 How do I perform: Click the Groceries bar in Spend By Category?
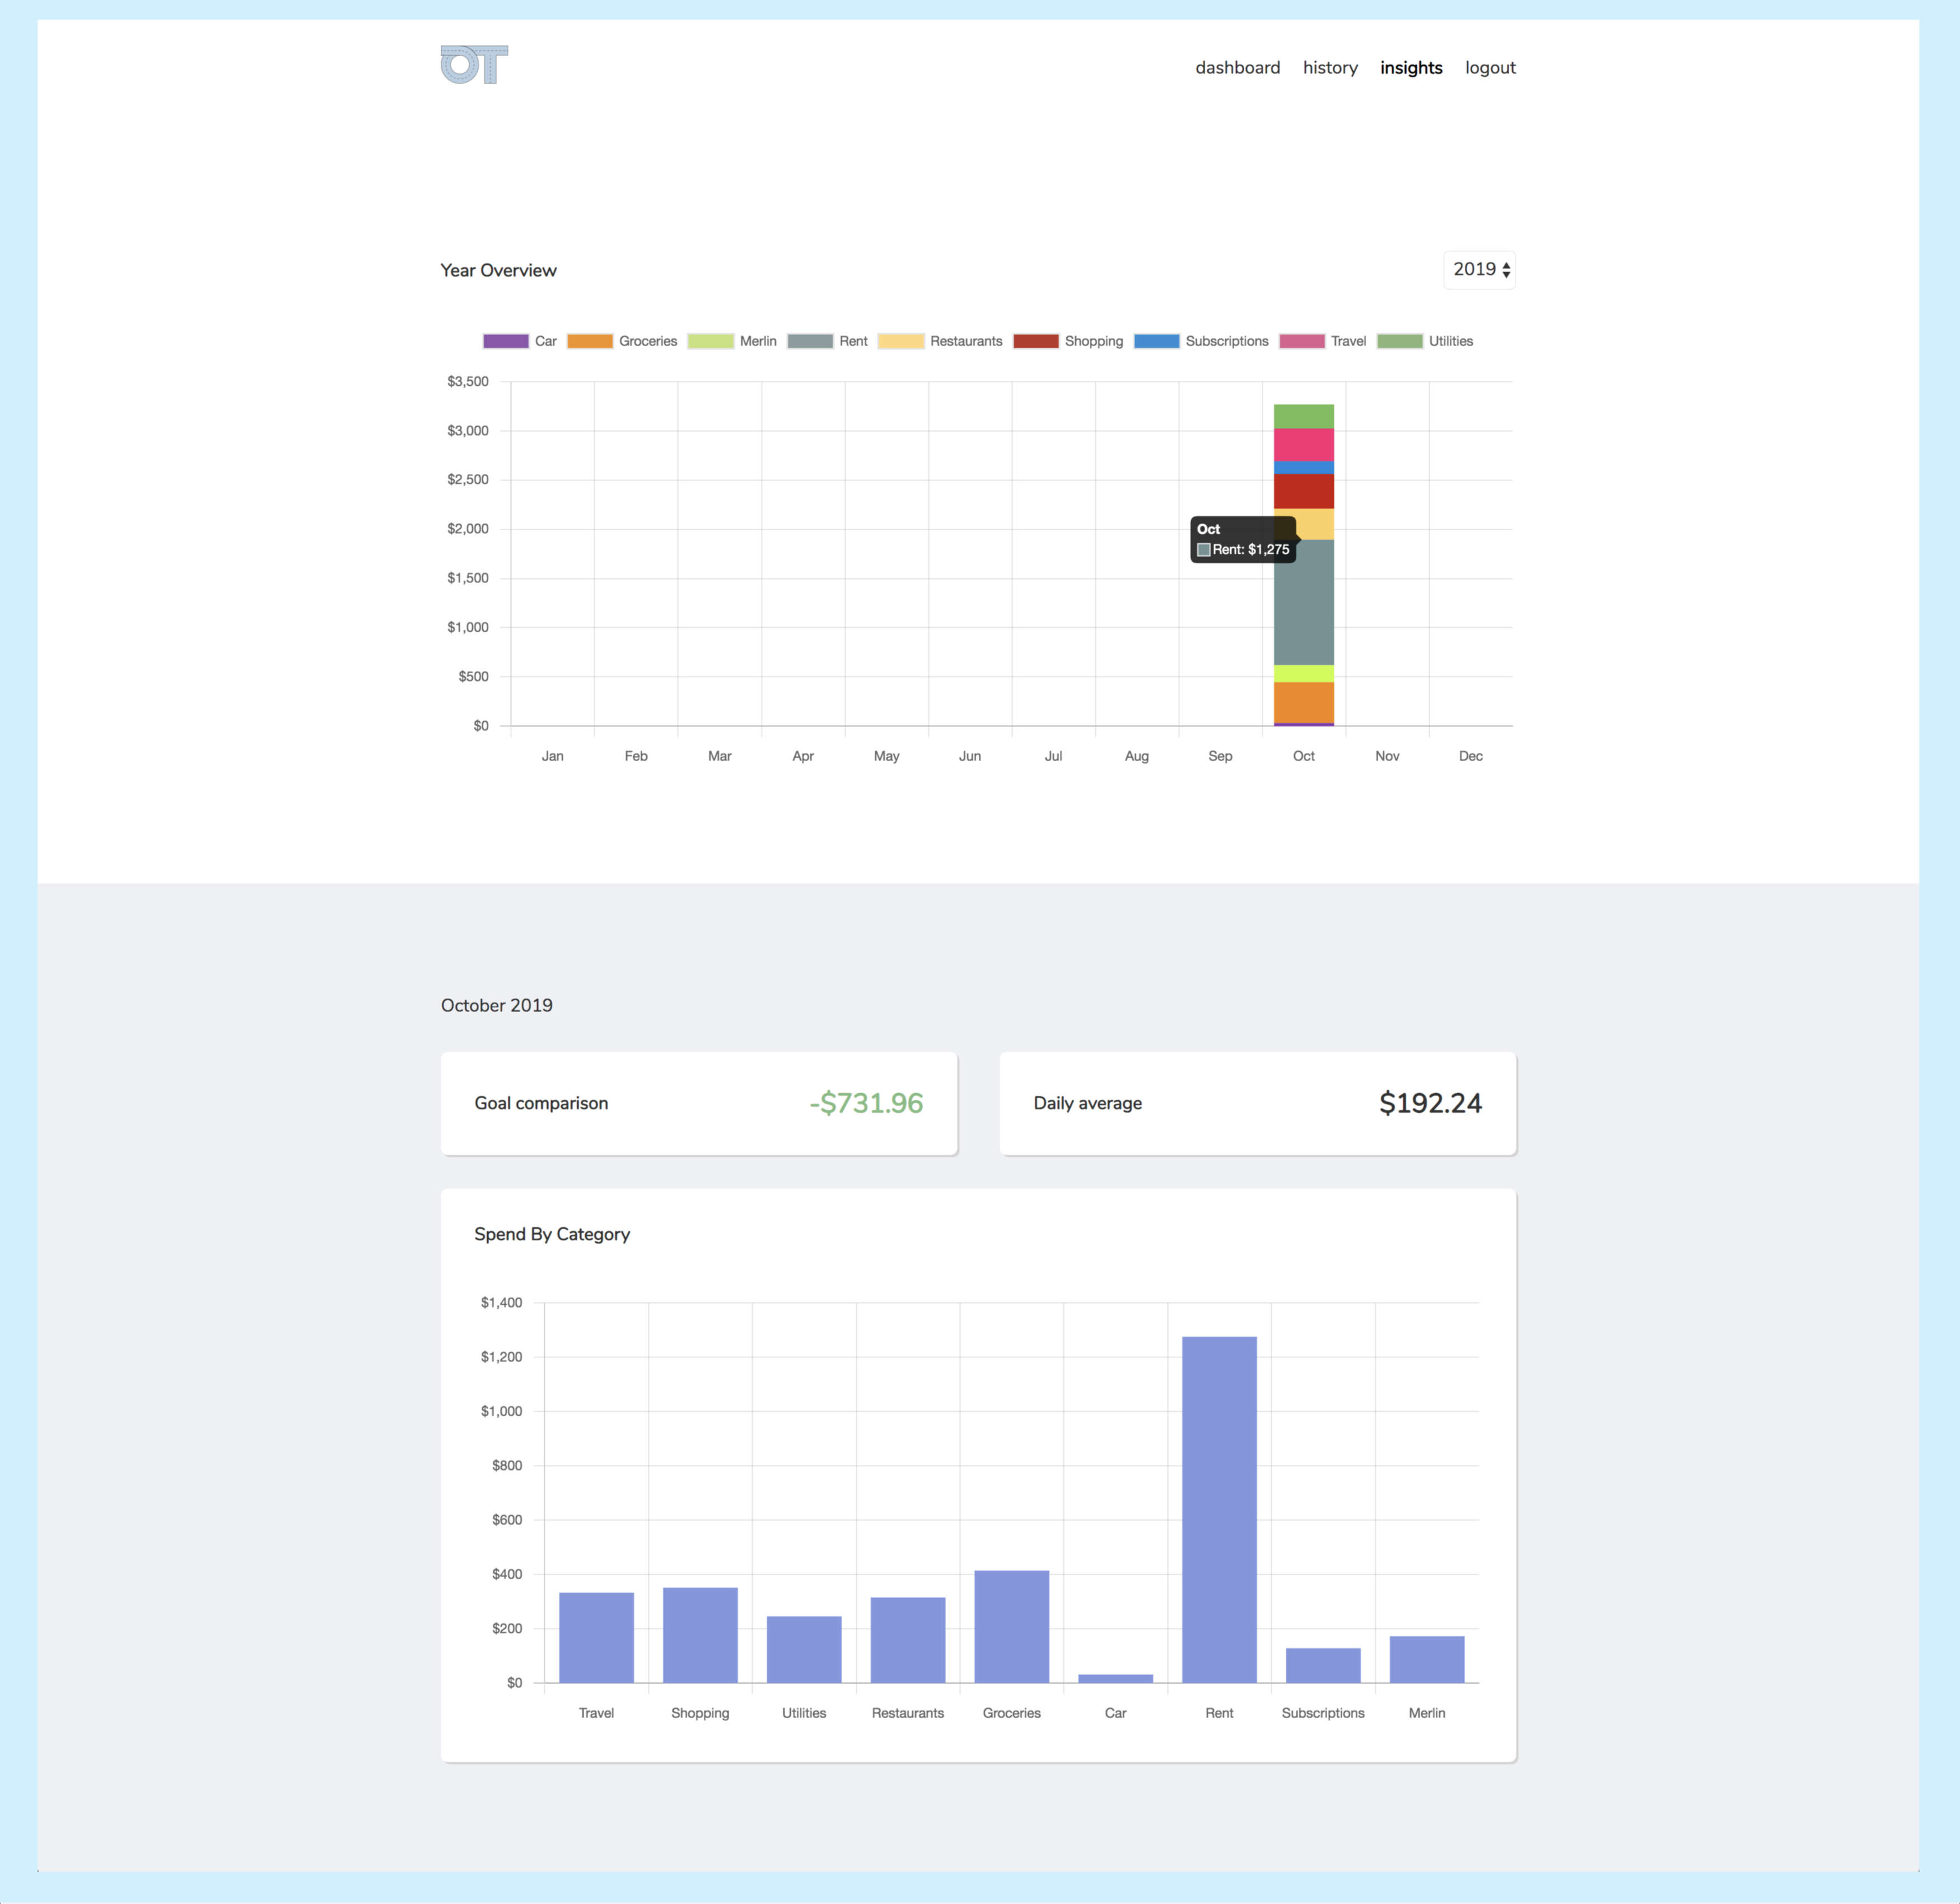[x=1011, y=1626]
